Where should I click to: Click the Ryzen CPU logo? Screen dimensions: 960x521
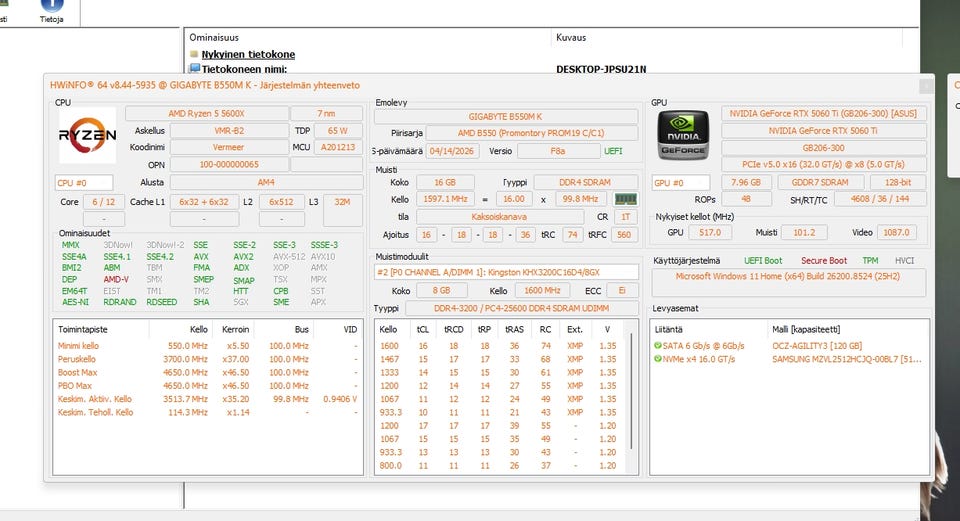pos(87,135)
